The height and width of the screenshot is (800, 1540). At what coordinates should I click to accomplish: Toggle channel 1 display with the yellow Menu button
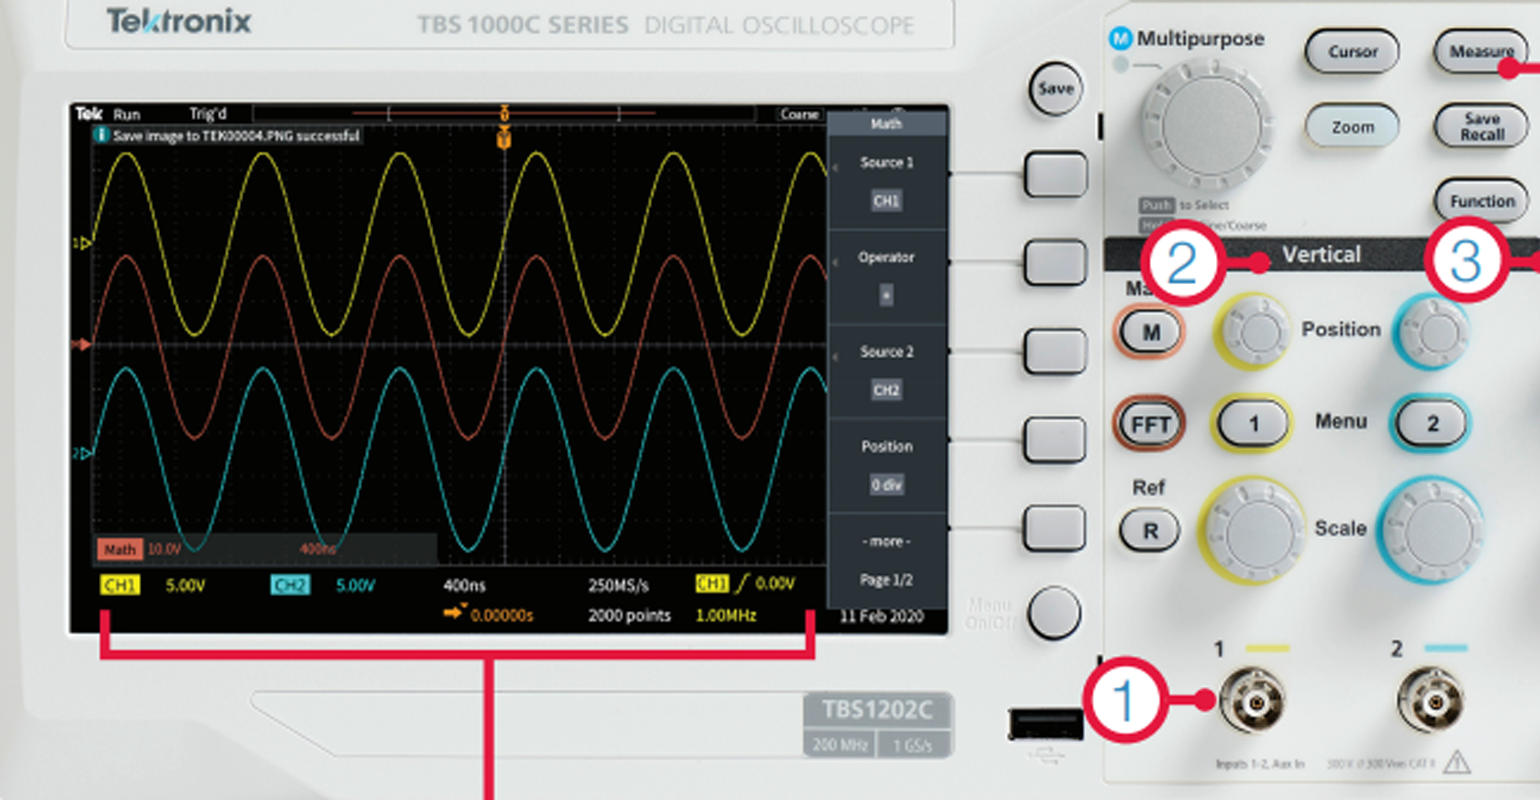[x=1253, y=422]
